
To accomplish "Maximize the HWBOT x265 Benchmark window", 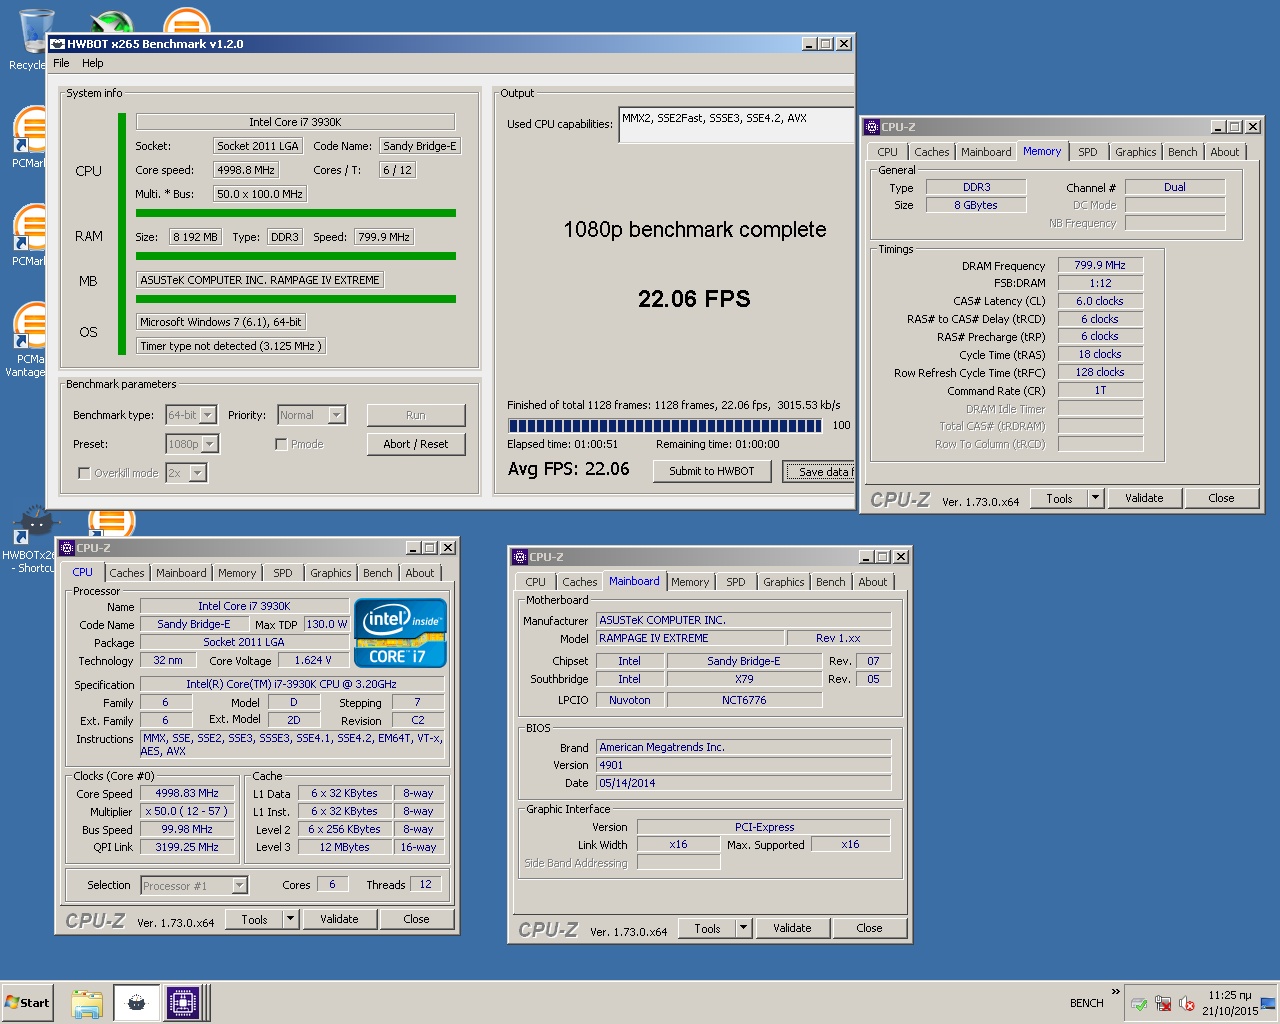I will click(826, 44).
